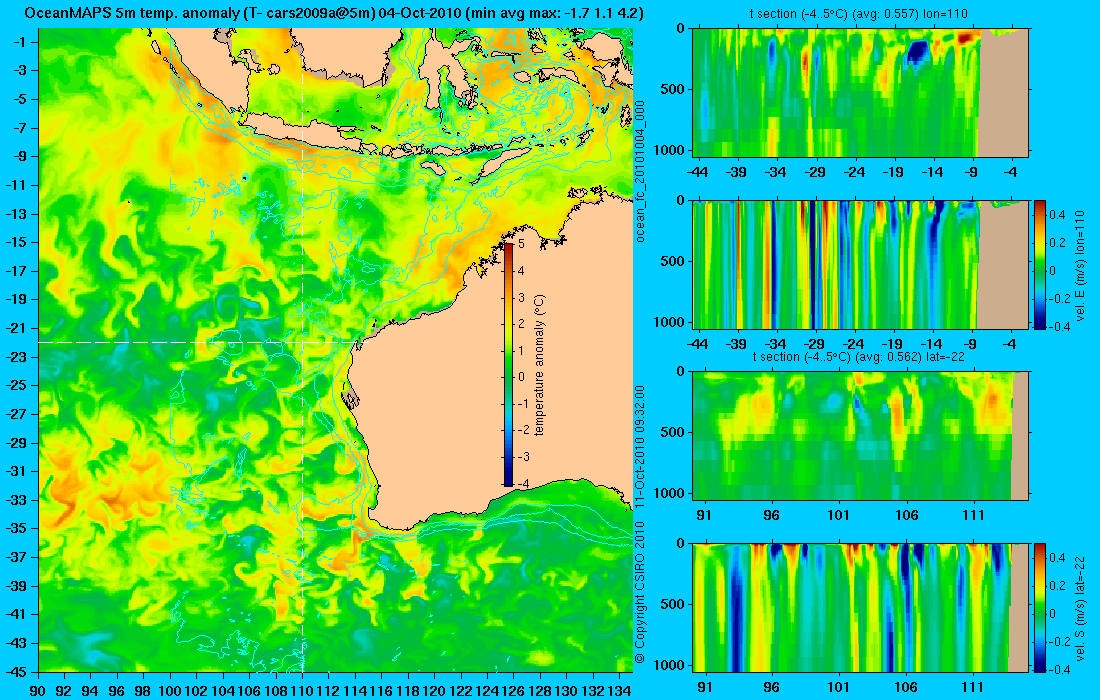1100x700 pixels.
Task: Click the '106' tick under lat=-22 temperature section
Action: coord(906,515)
